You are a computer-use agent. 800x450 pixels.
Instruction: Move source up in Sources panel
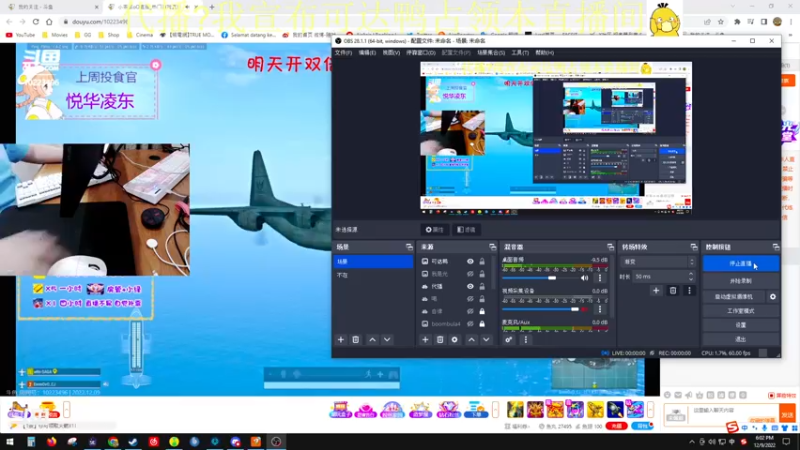point(471,340)
